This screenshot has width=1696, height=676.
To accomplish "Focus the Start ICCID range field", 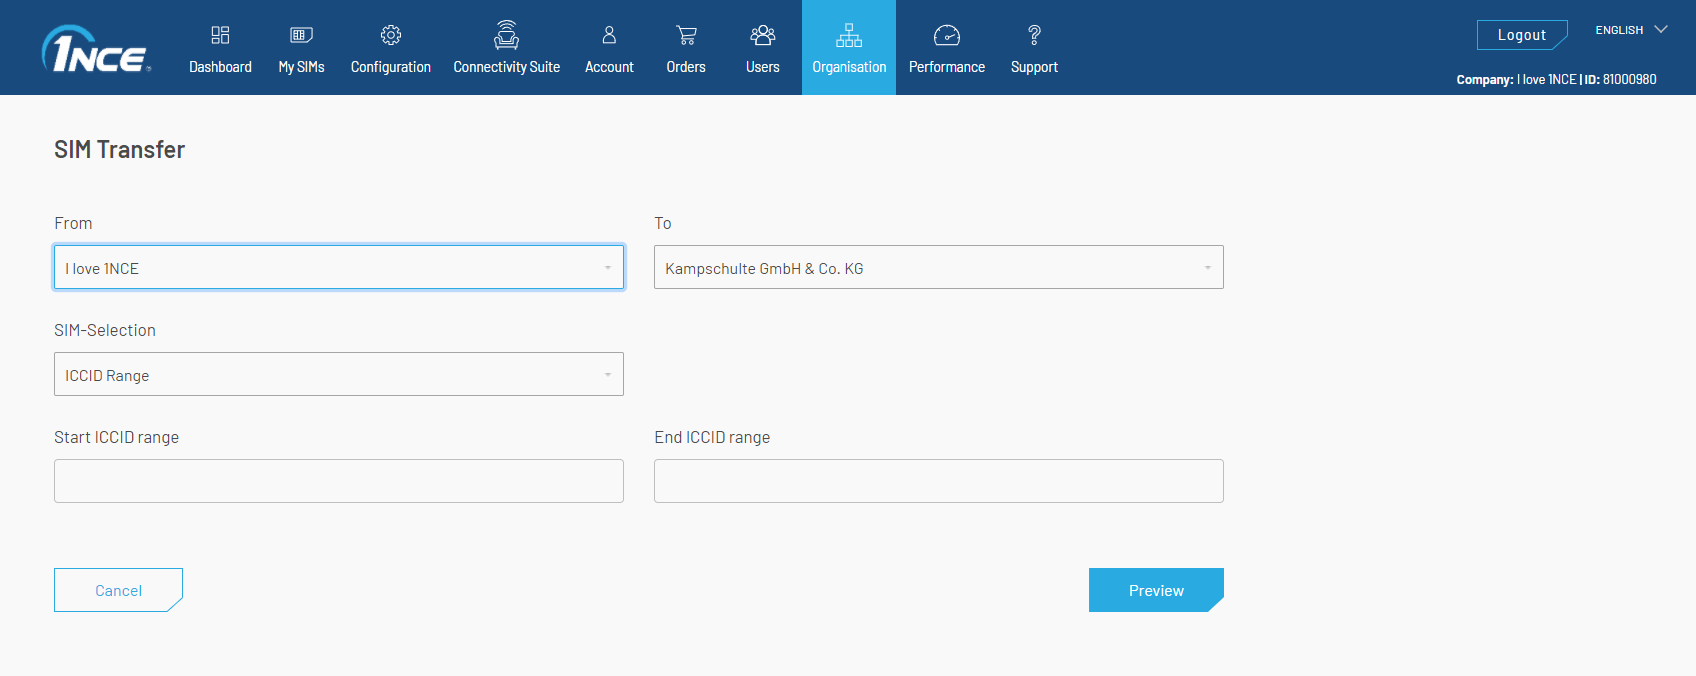I will 339,481.
